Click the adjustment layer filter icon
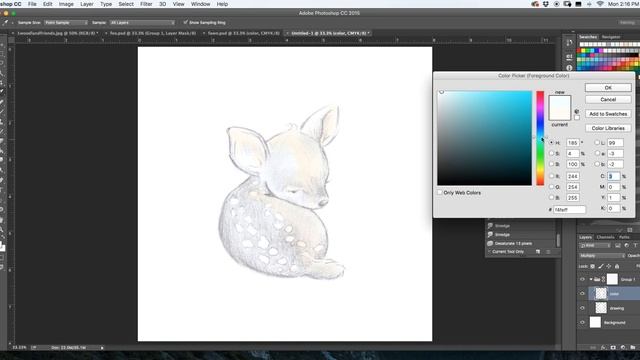640x360 pixels. 627,246
